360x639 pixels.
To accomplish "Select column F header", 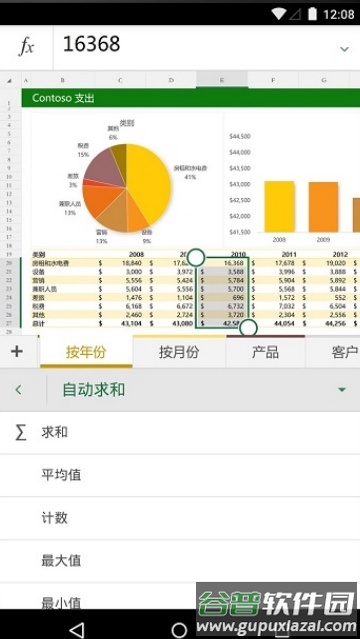I will tap(273, 80).
